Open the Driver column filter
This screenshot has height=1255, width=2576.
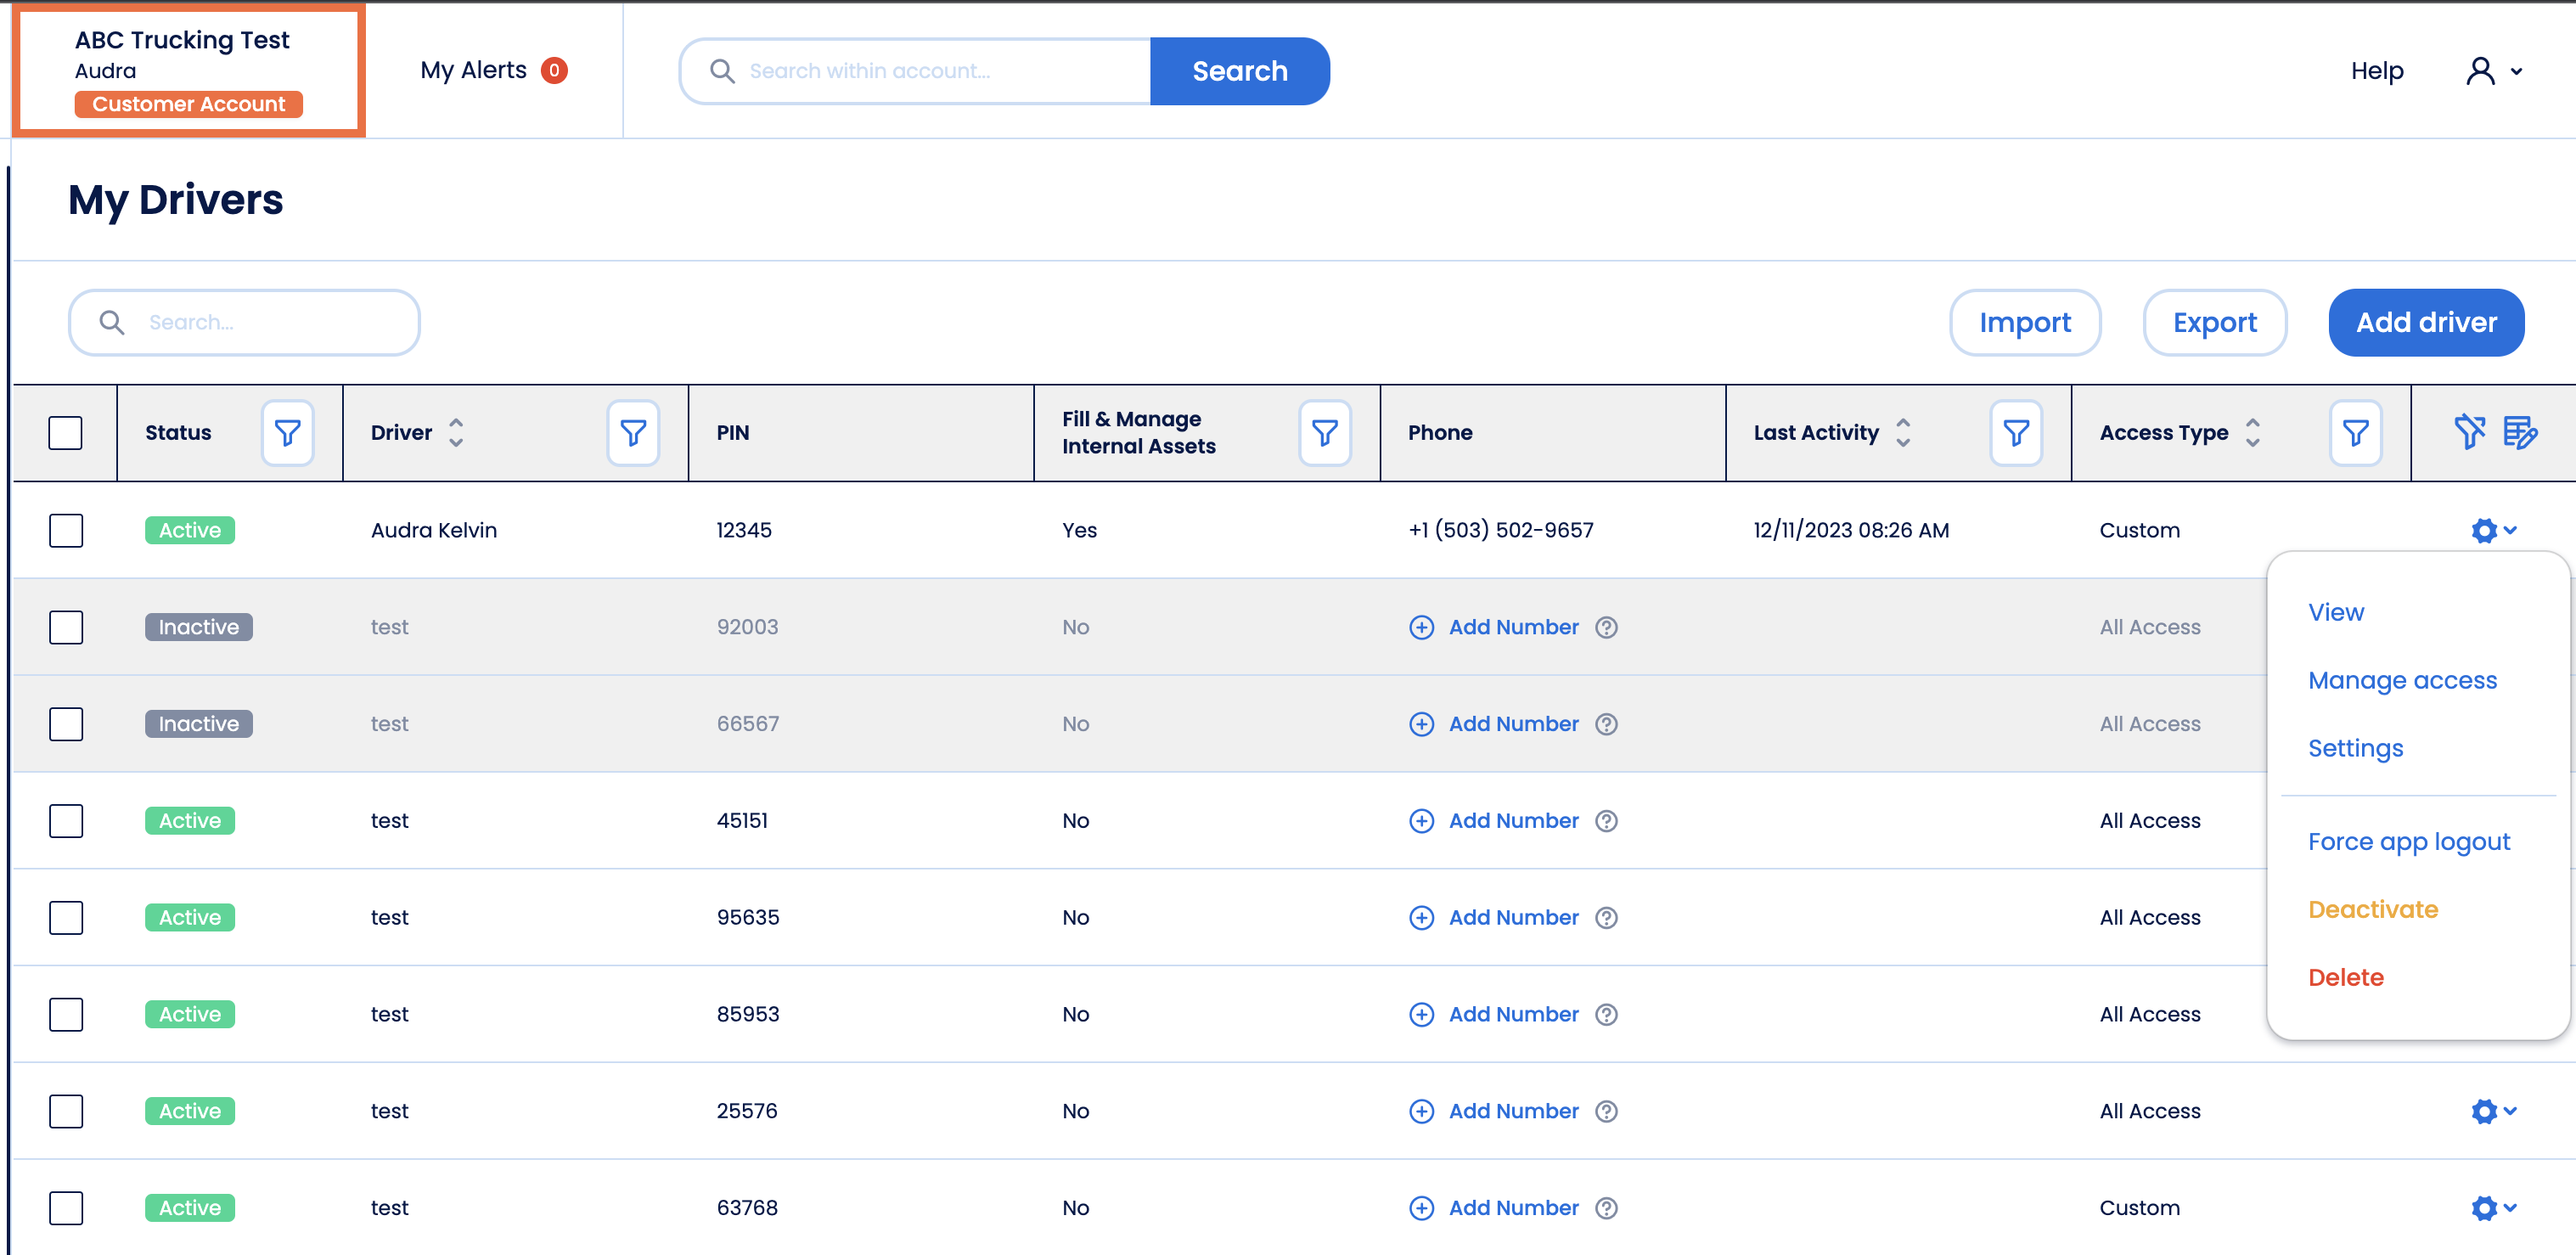click(x=633, y=433)
